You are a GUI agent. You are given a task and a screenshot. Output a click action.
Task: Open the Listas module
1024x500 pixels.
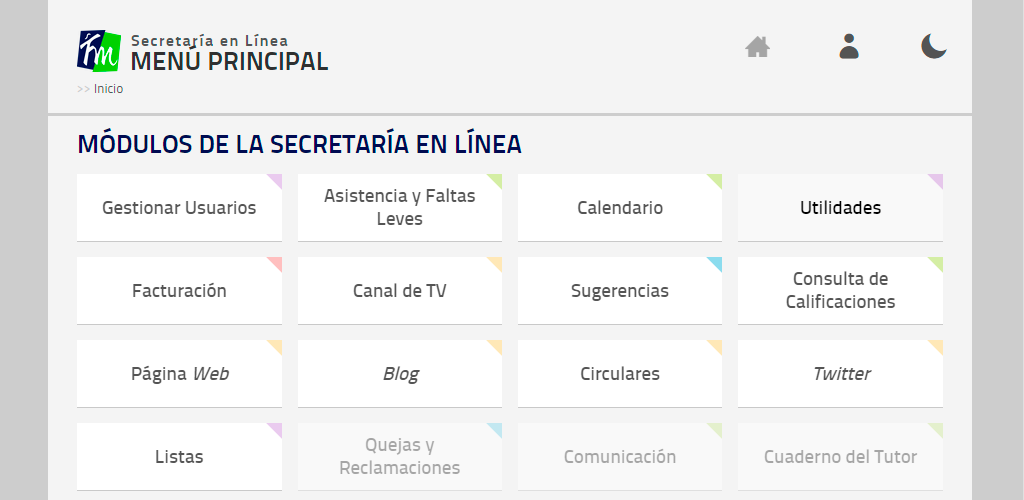(x=179, y=457)
